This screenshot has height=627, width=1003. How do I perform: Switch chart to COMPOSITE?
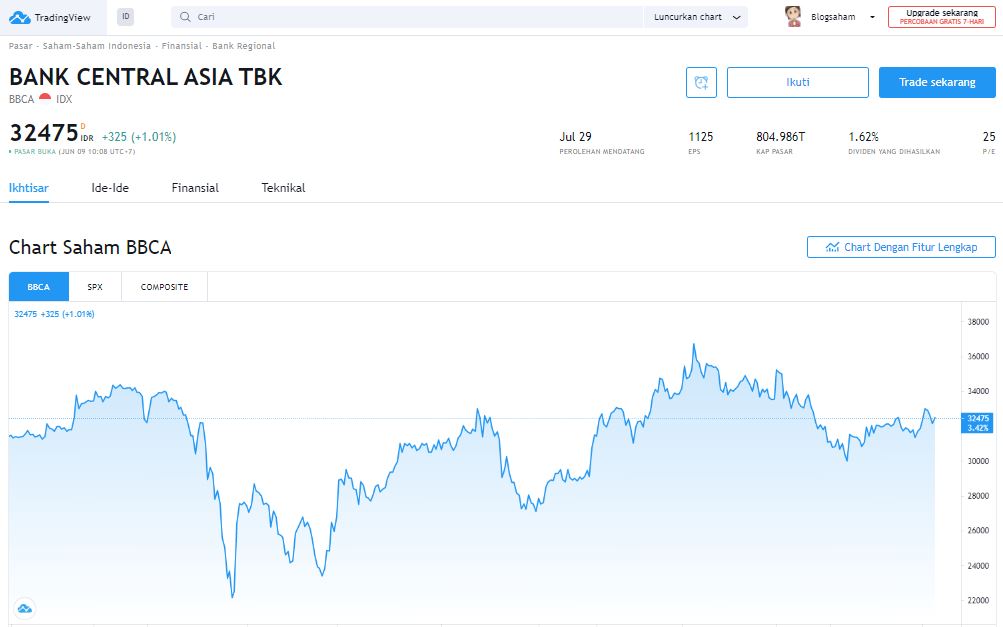coord(164,287)
